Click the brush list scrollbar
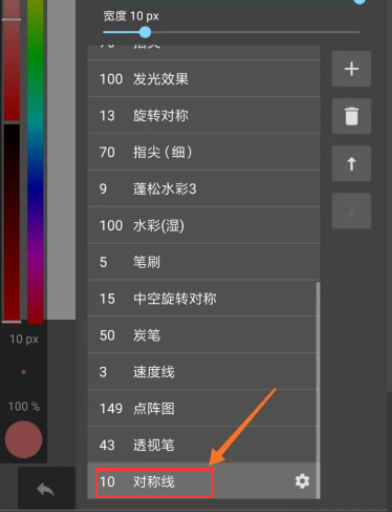 pos(318,390)
